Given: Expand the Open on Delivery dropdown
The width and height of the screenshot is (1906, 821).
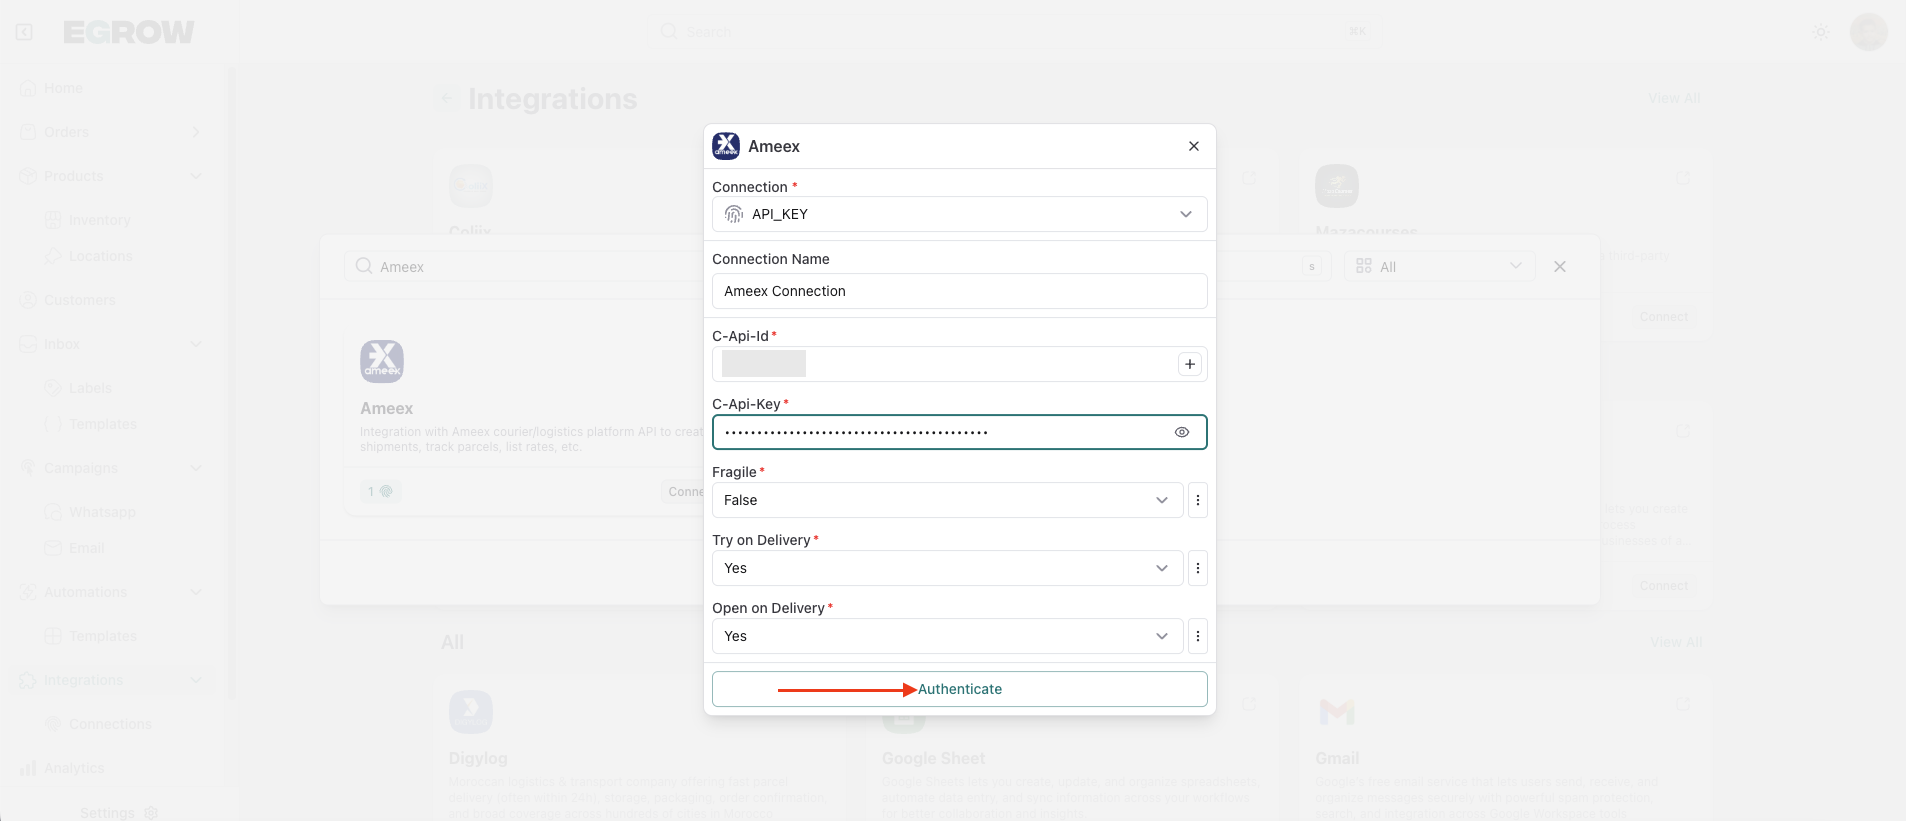Looking at the screenshot, I should [x=947, y=636].
